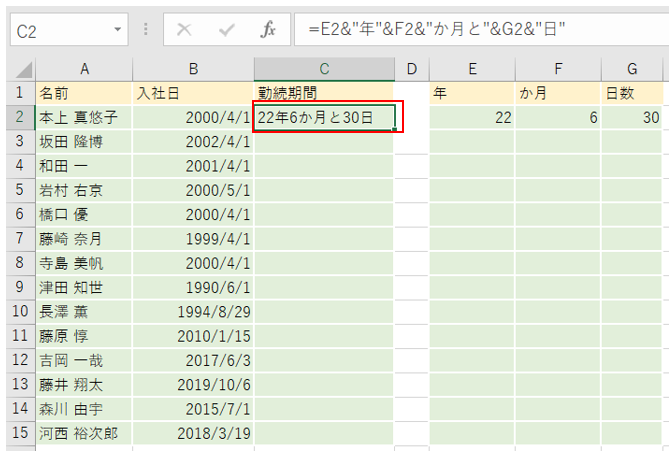Click the date cell 1994/8/29
The image size is (671, 455).
pyautogui.click(x=193, y=311)
